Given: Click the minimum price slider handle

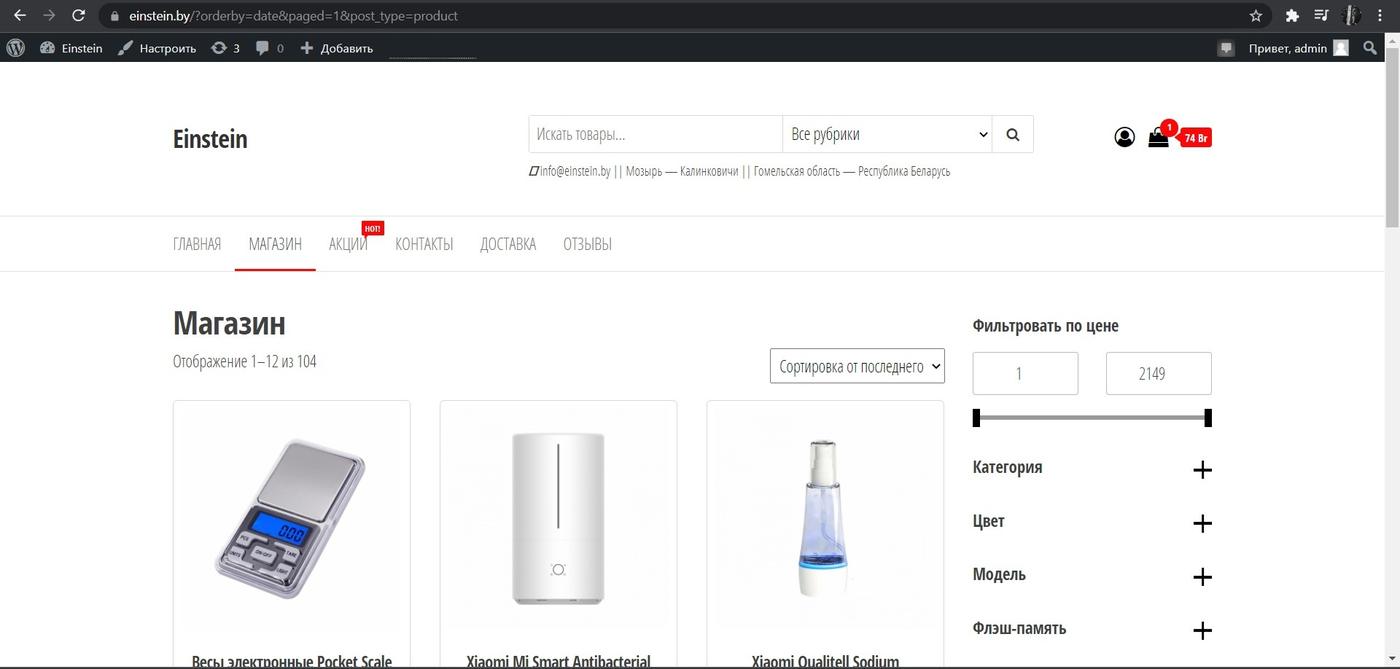Looking at the screenshot, I should pos(977,418).
